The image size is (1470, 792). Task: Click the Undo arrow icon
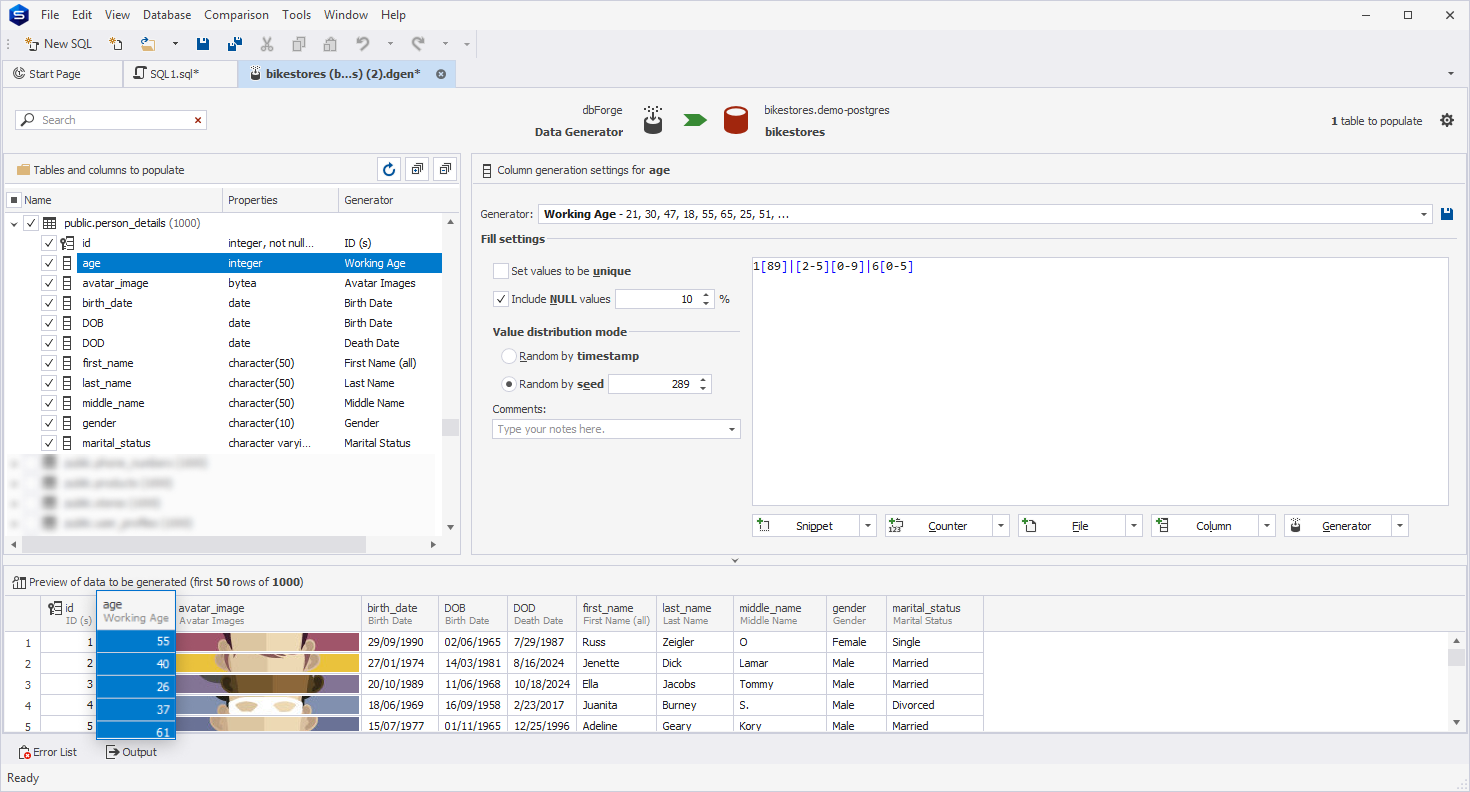point(363,44)
